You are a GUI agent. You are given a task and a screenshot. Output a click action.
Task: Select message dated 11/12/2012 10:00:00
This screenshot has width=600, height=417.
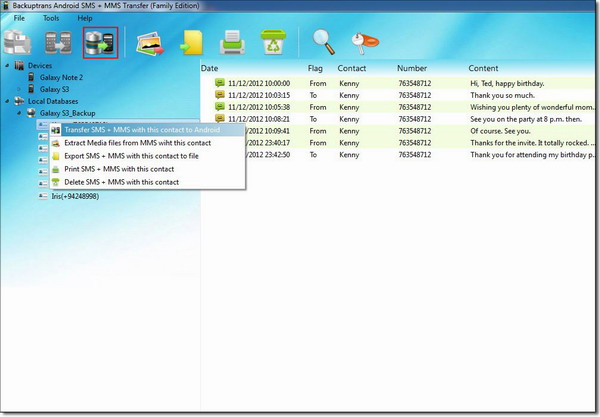259,83
